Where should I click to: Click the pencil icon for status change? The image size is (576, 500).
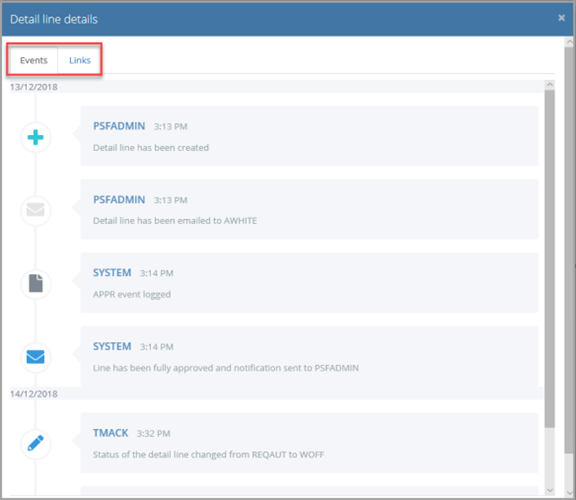pos(36,443)
